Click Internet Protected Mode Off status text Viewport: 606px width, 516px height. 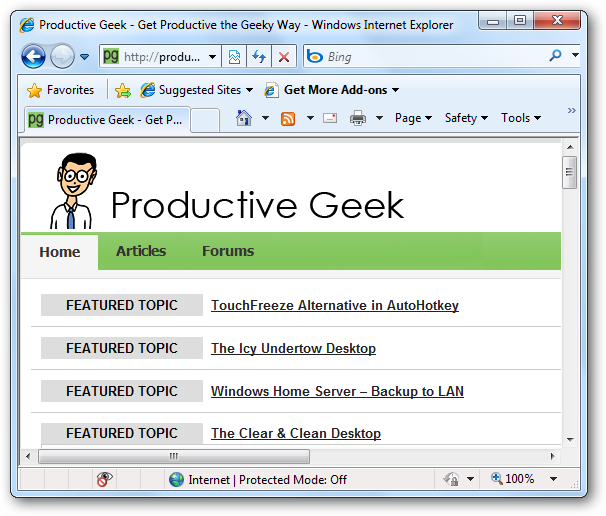pyautogui.click(x=267, y=480)
